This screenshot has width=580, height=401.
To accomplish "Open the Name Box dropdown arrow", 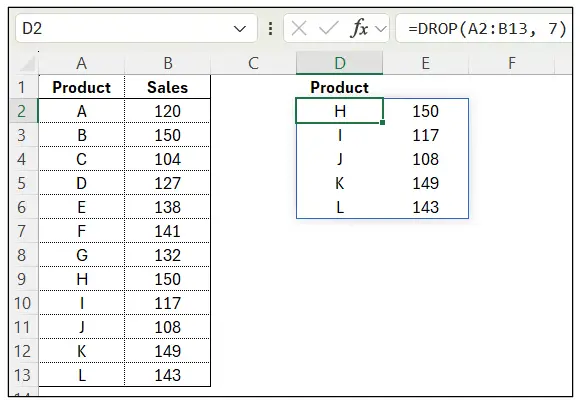I will 240,28.
